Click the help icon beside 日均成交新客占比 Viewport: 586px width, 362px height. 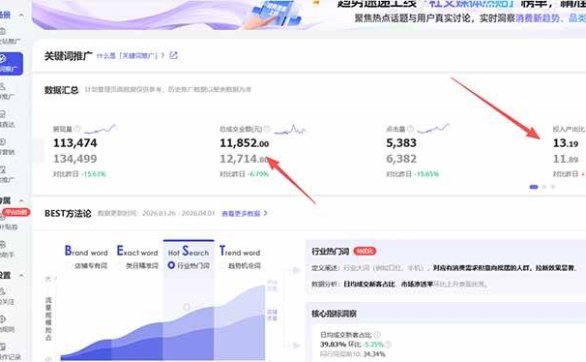pyautogui.click(x=377, y=335)
